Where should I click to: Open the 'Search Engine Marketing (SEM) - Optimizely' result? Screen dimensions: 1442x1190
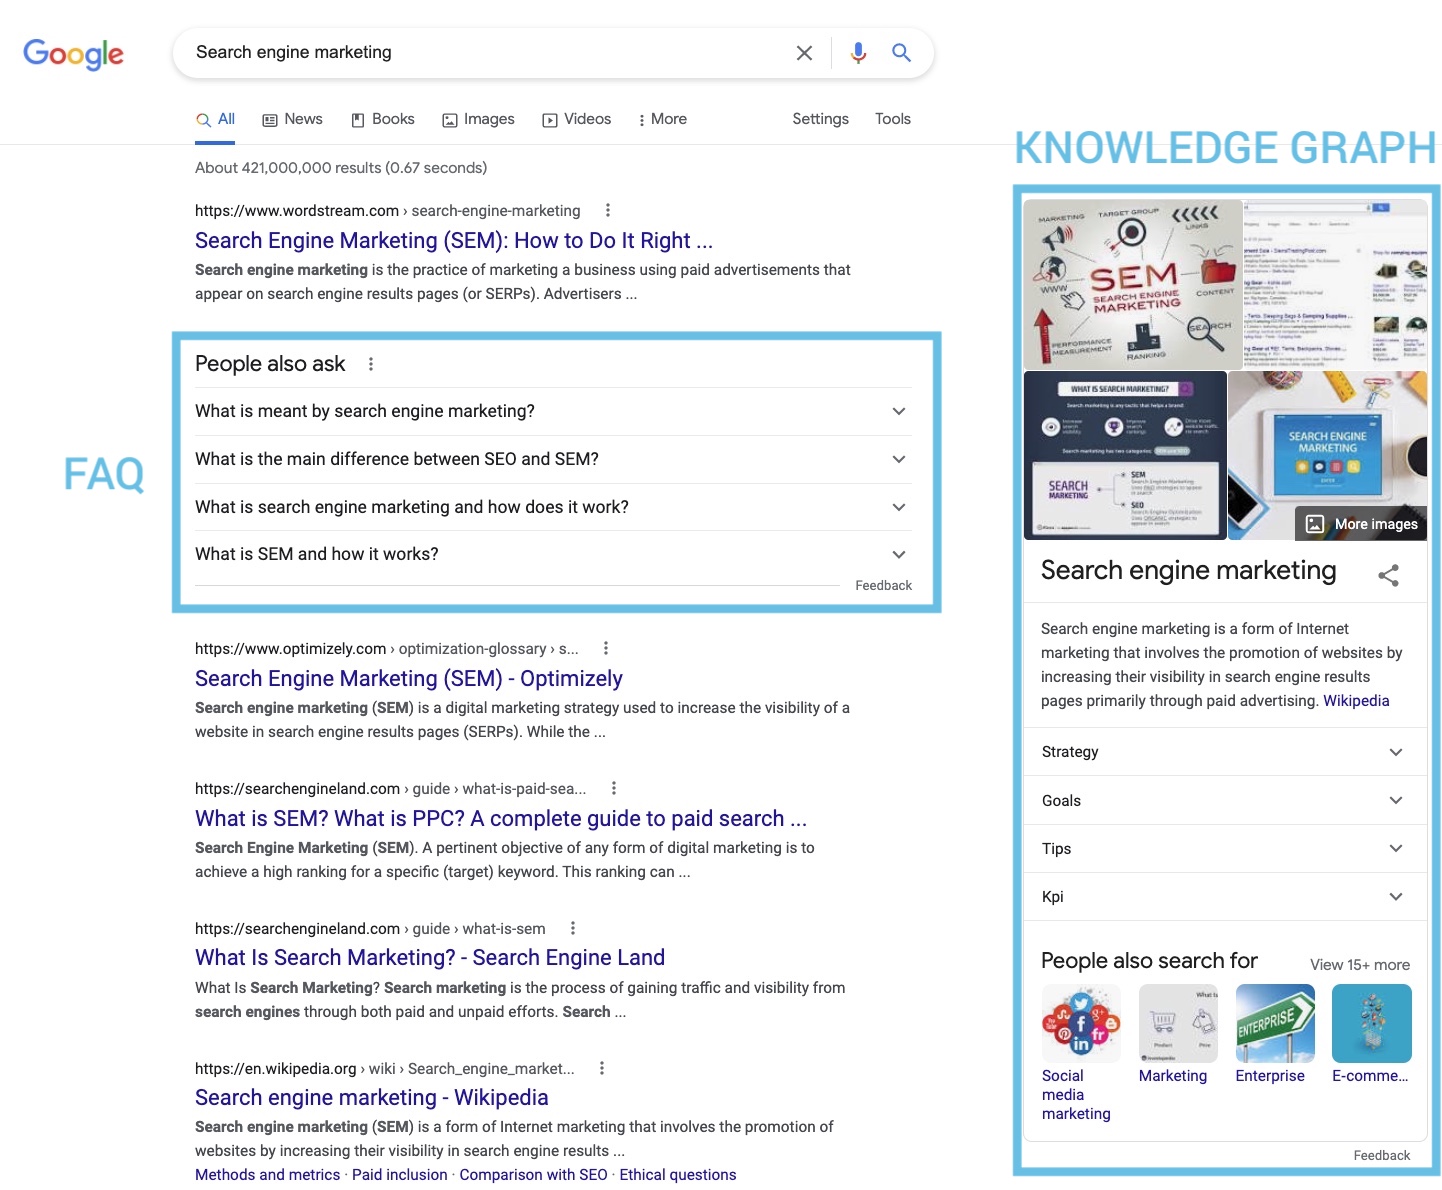click(409, 679)
